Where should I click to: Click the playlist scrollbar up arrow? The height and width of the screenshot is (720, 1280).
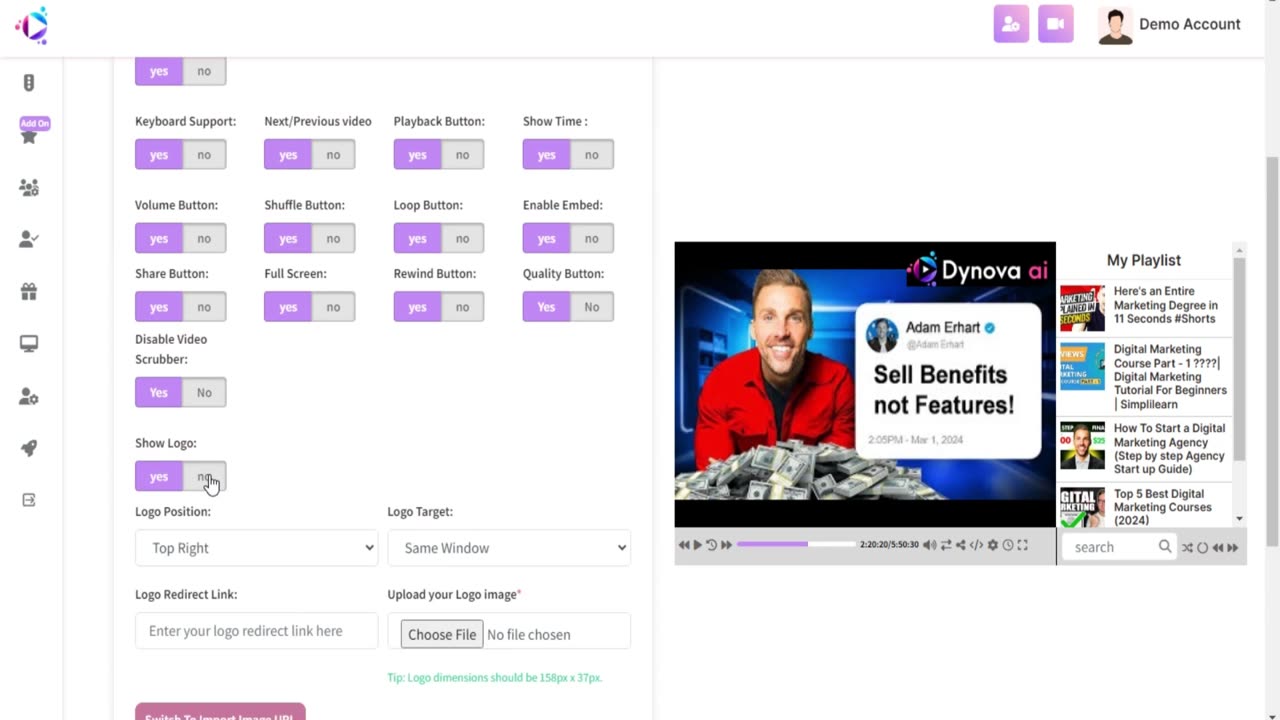(x=1239, y=250)
